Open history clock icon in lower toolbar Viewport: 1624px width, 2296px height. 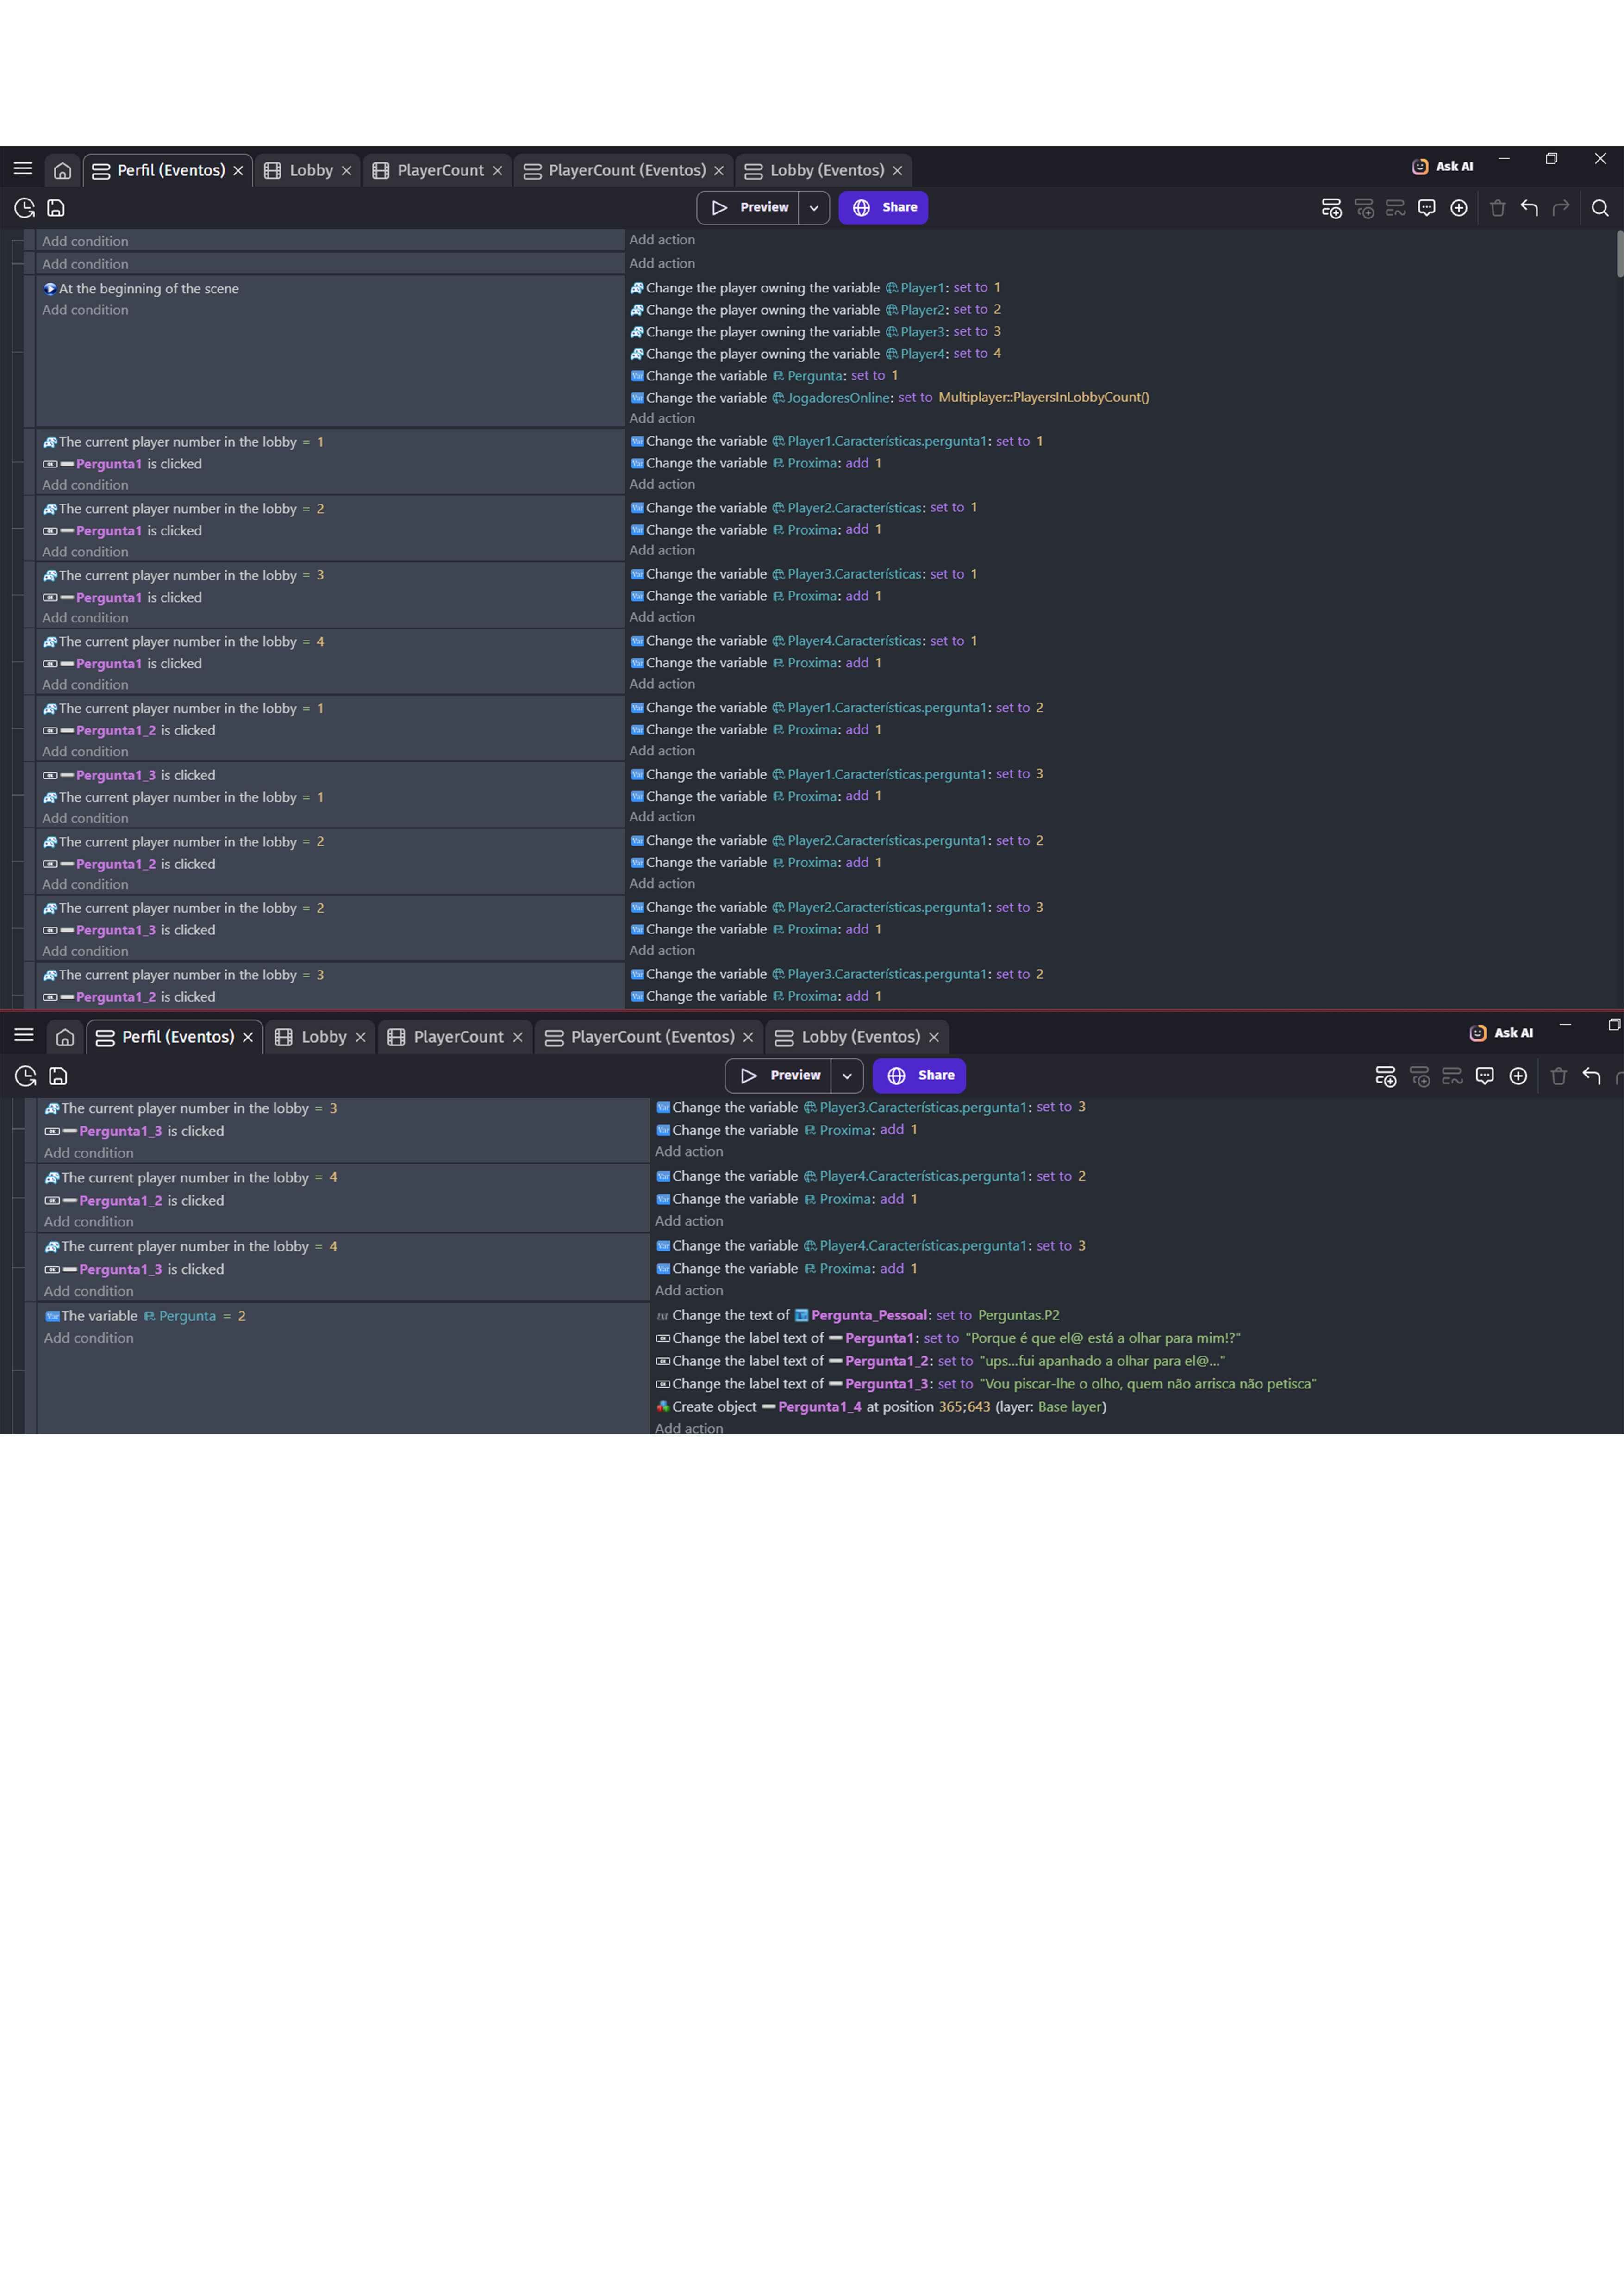click(26, 1076)
